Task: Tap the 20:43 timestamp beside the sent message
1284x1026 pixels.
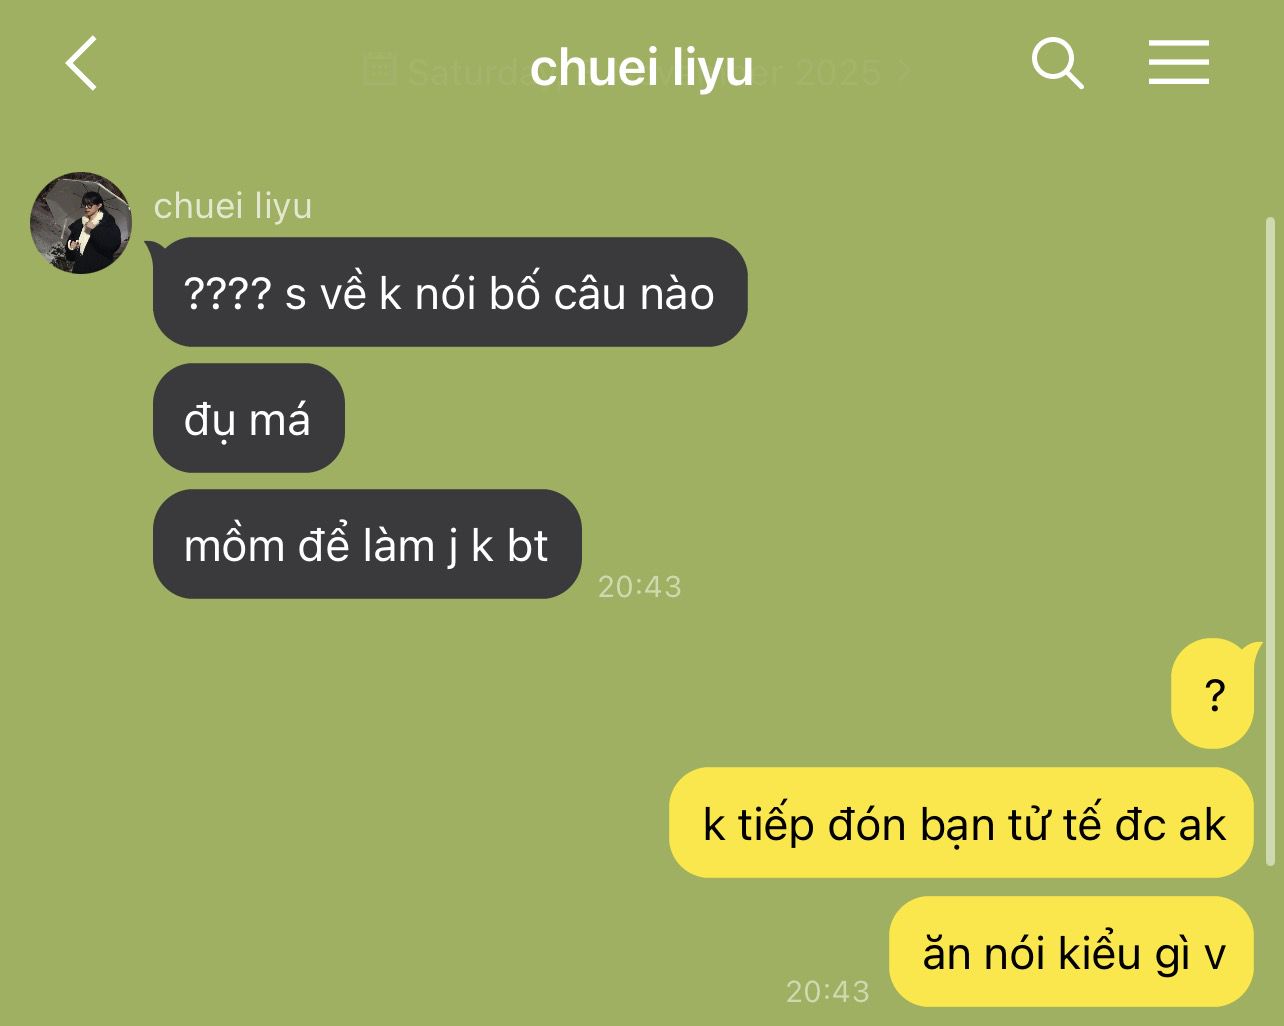Action: tap(828, 991)
